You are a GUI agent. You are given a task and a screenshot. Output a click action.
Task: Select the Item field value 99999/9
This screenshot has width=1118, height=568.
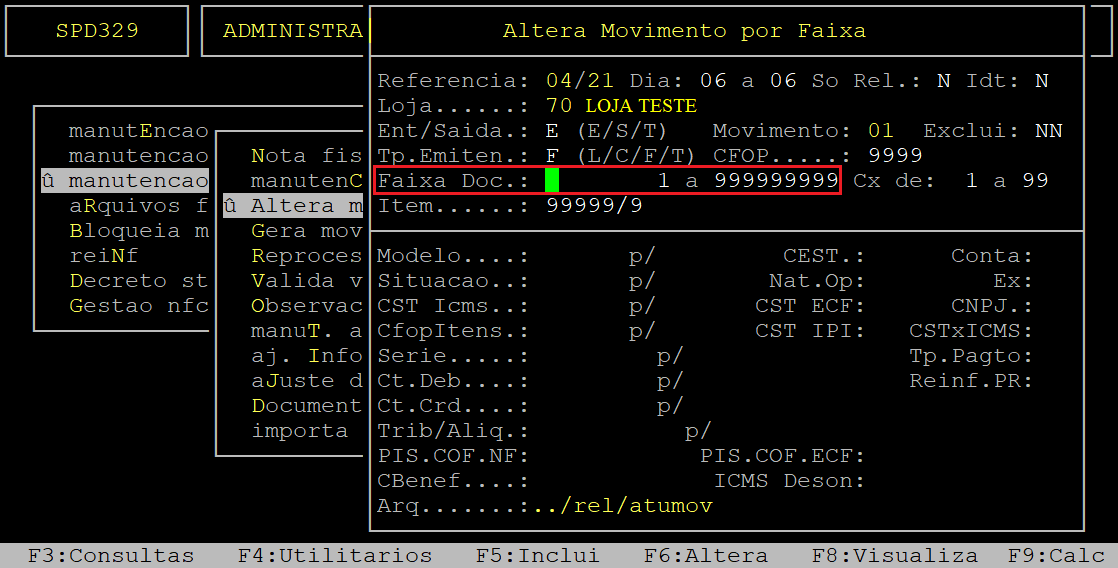(x=594, y=205)
